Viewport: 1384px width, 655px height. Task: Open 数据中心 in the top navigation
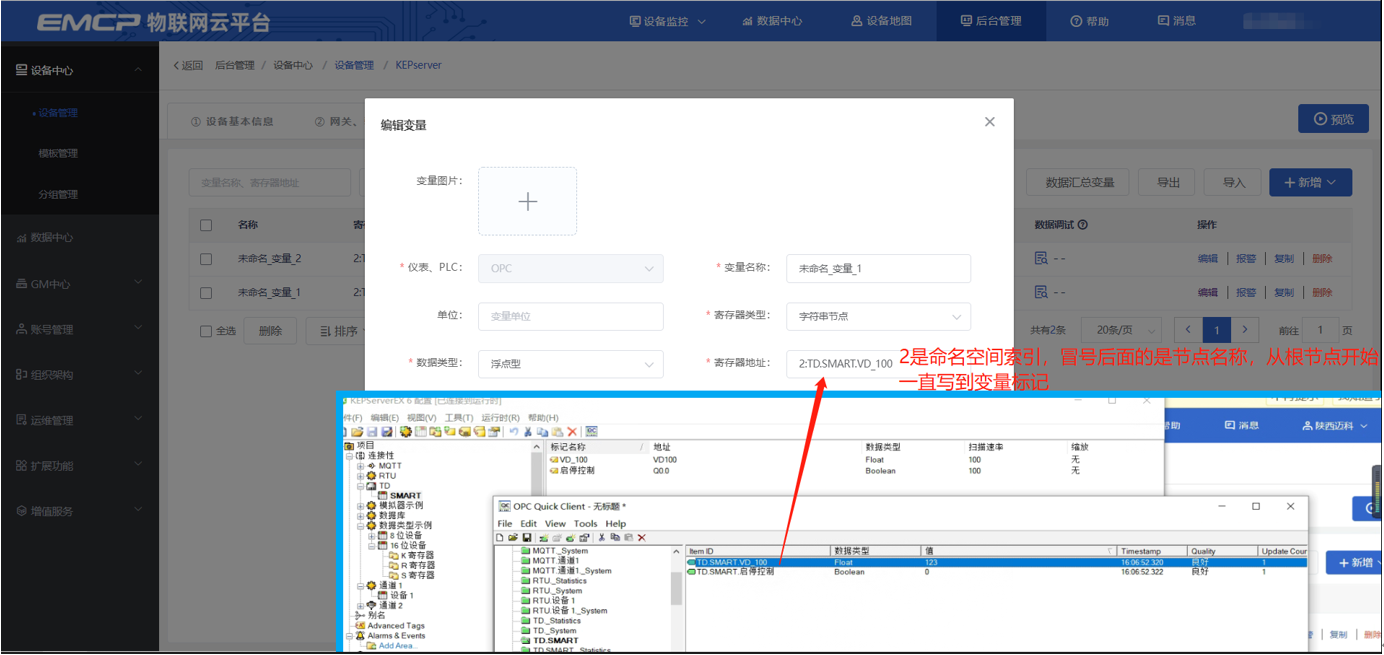tap(772, 20)
